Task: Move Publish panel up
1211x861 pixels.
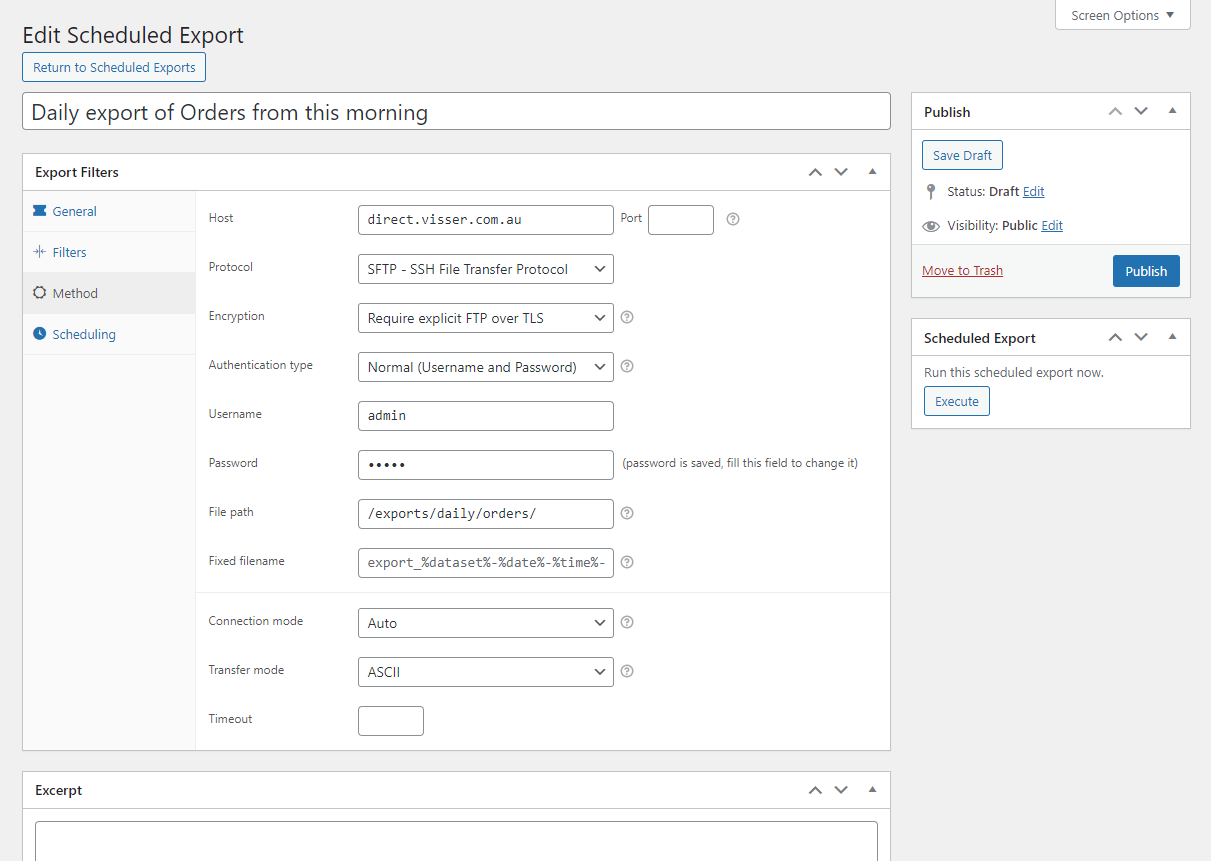Action: [x=1115, y=111]
